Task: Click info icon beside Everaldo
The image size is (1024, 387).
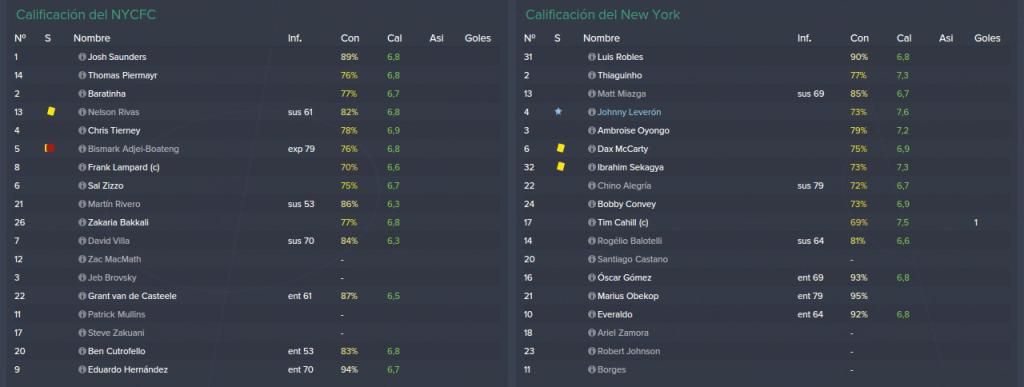Action: 592,315
